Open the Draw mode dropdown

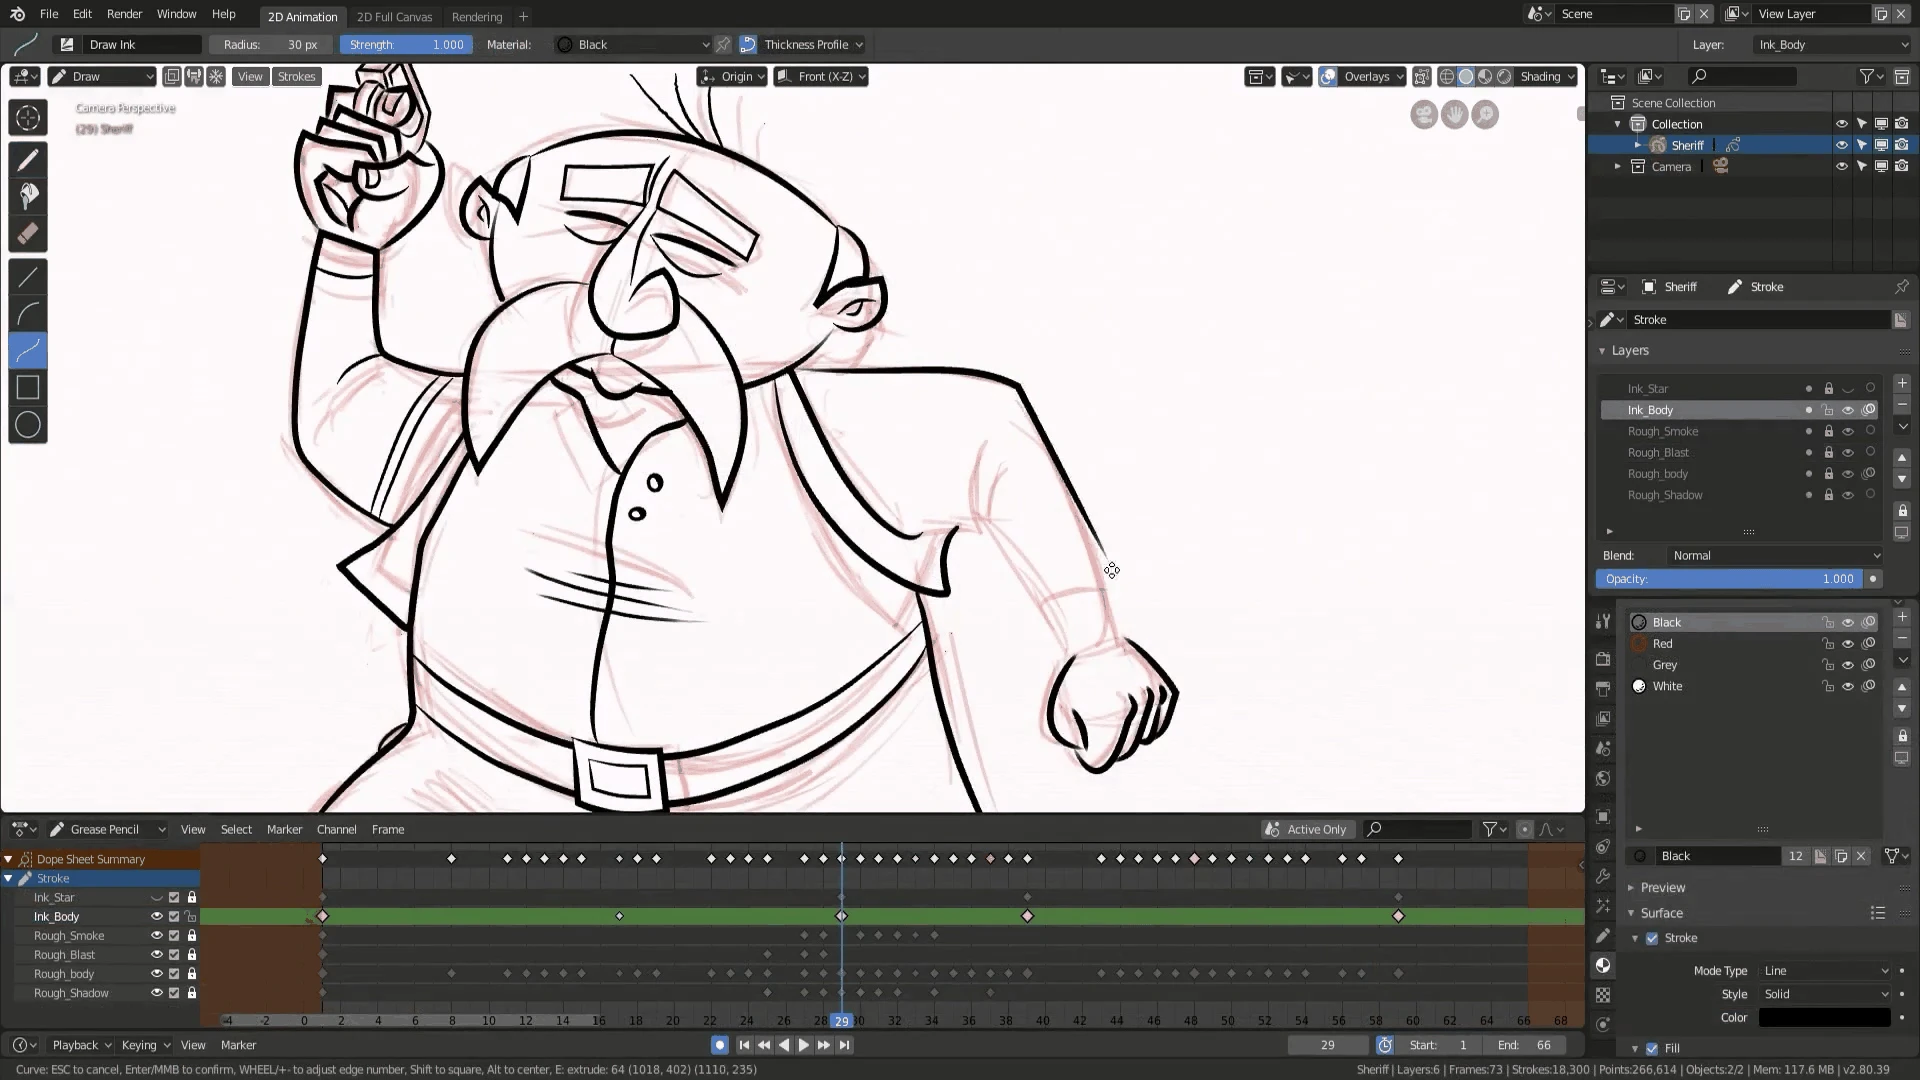(x=102, y=77)
